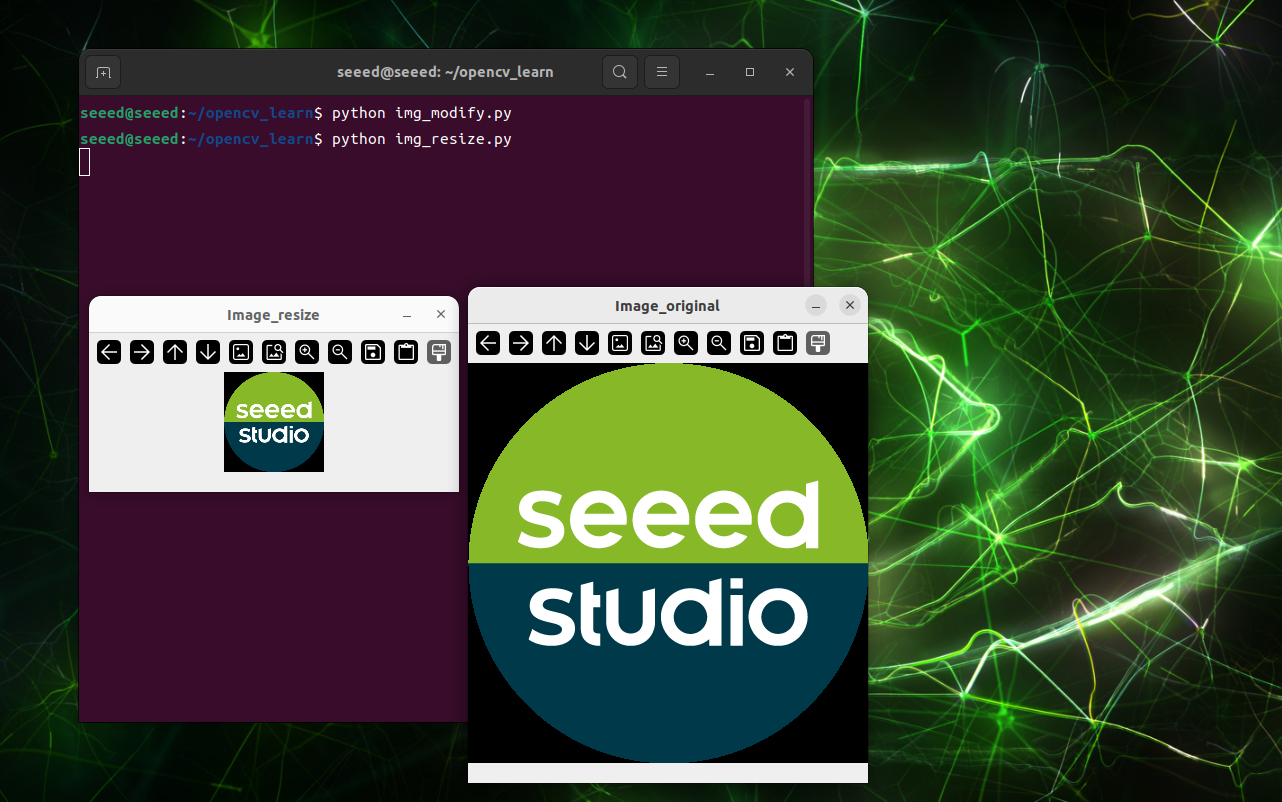The width and height of the screenshot is (1282, 802).
Task: Click the maximum zoom icon in Image_resize
Action: [x=274, y=352]
